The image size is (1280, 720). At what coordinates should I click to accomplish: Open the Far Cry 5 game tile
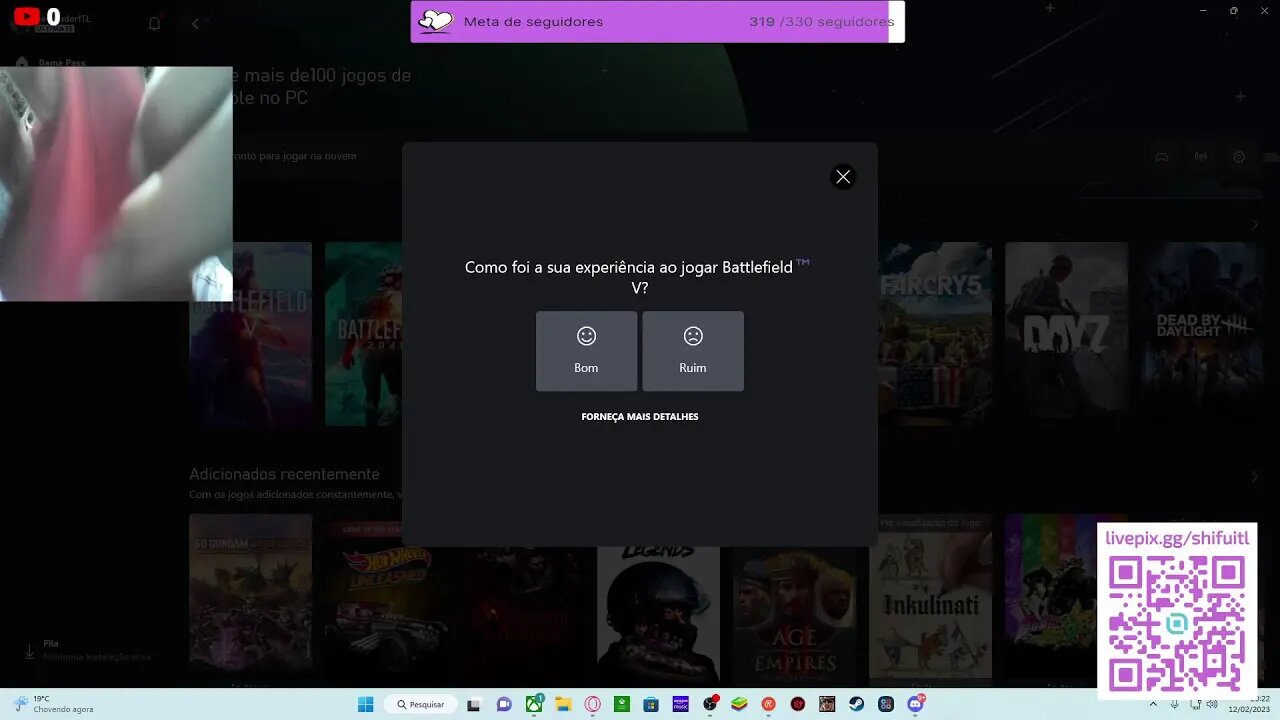pyautogui.click(x=935, y=334)
